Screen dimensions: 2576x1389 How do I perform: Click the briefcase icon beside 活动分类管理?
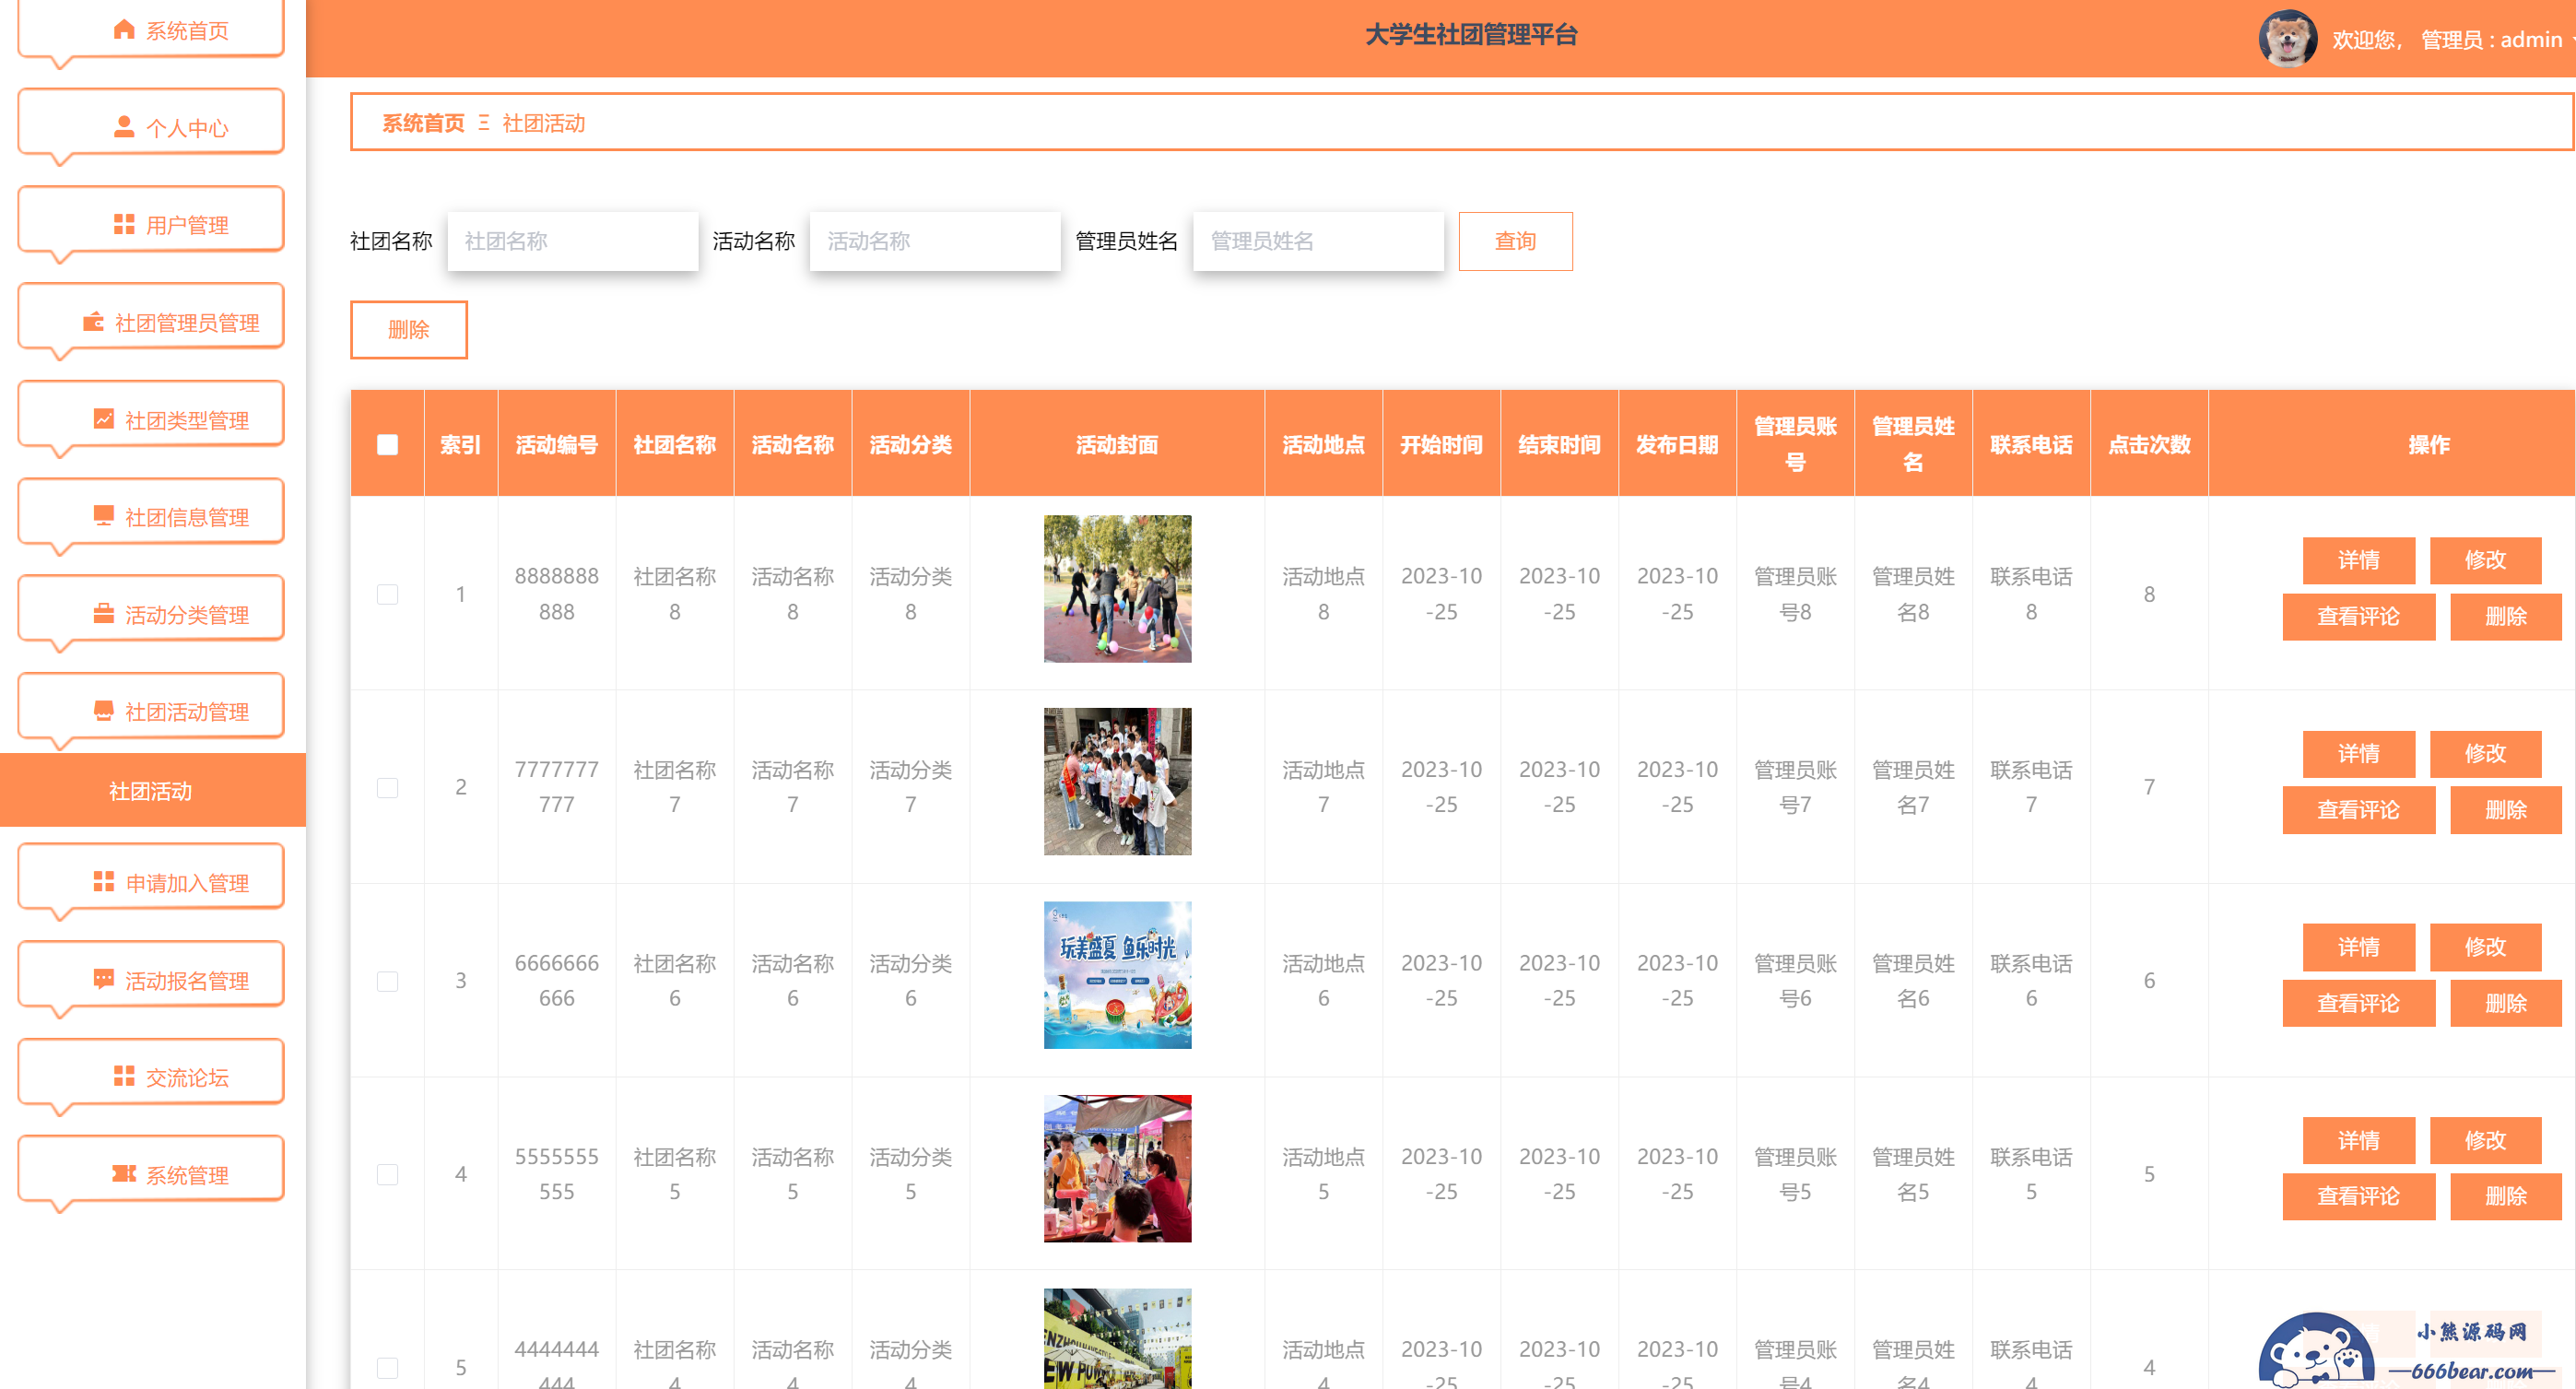click(103, 613)
